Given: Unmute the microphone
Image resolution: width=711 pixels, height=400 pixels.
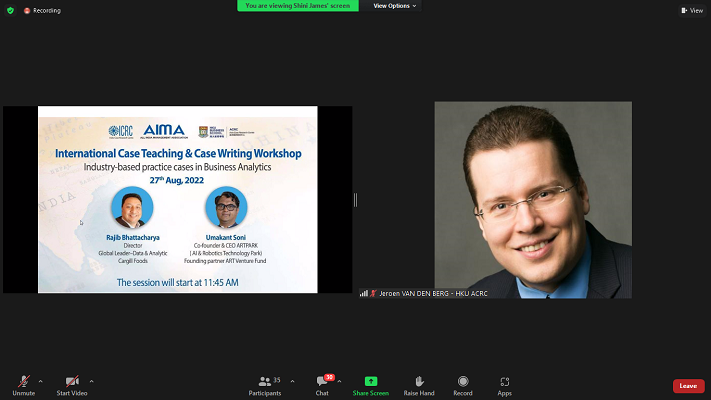Looking at the screenshot, I should click(x=24, y=386).
